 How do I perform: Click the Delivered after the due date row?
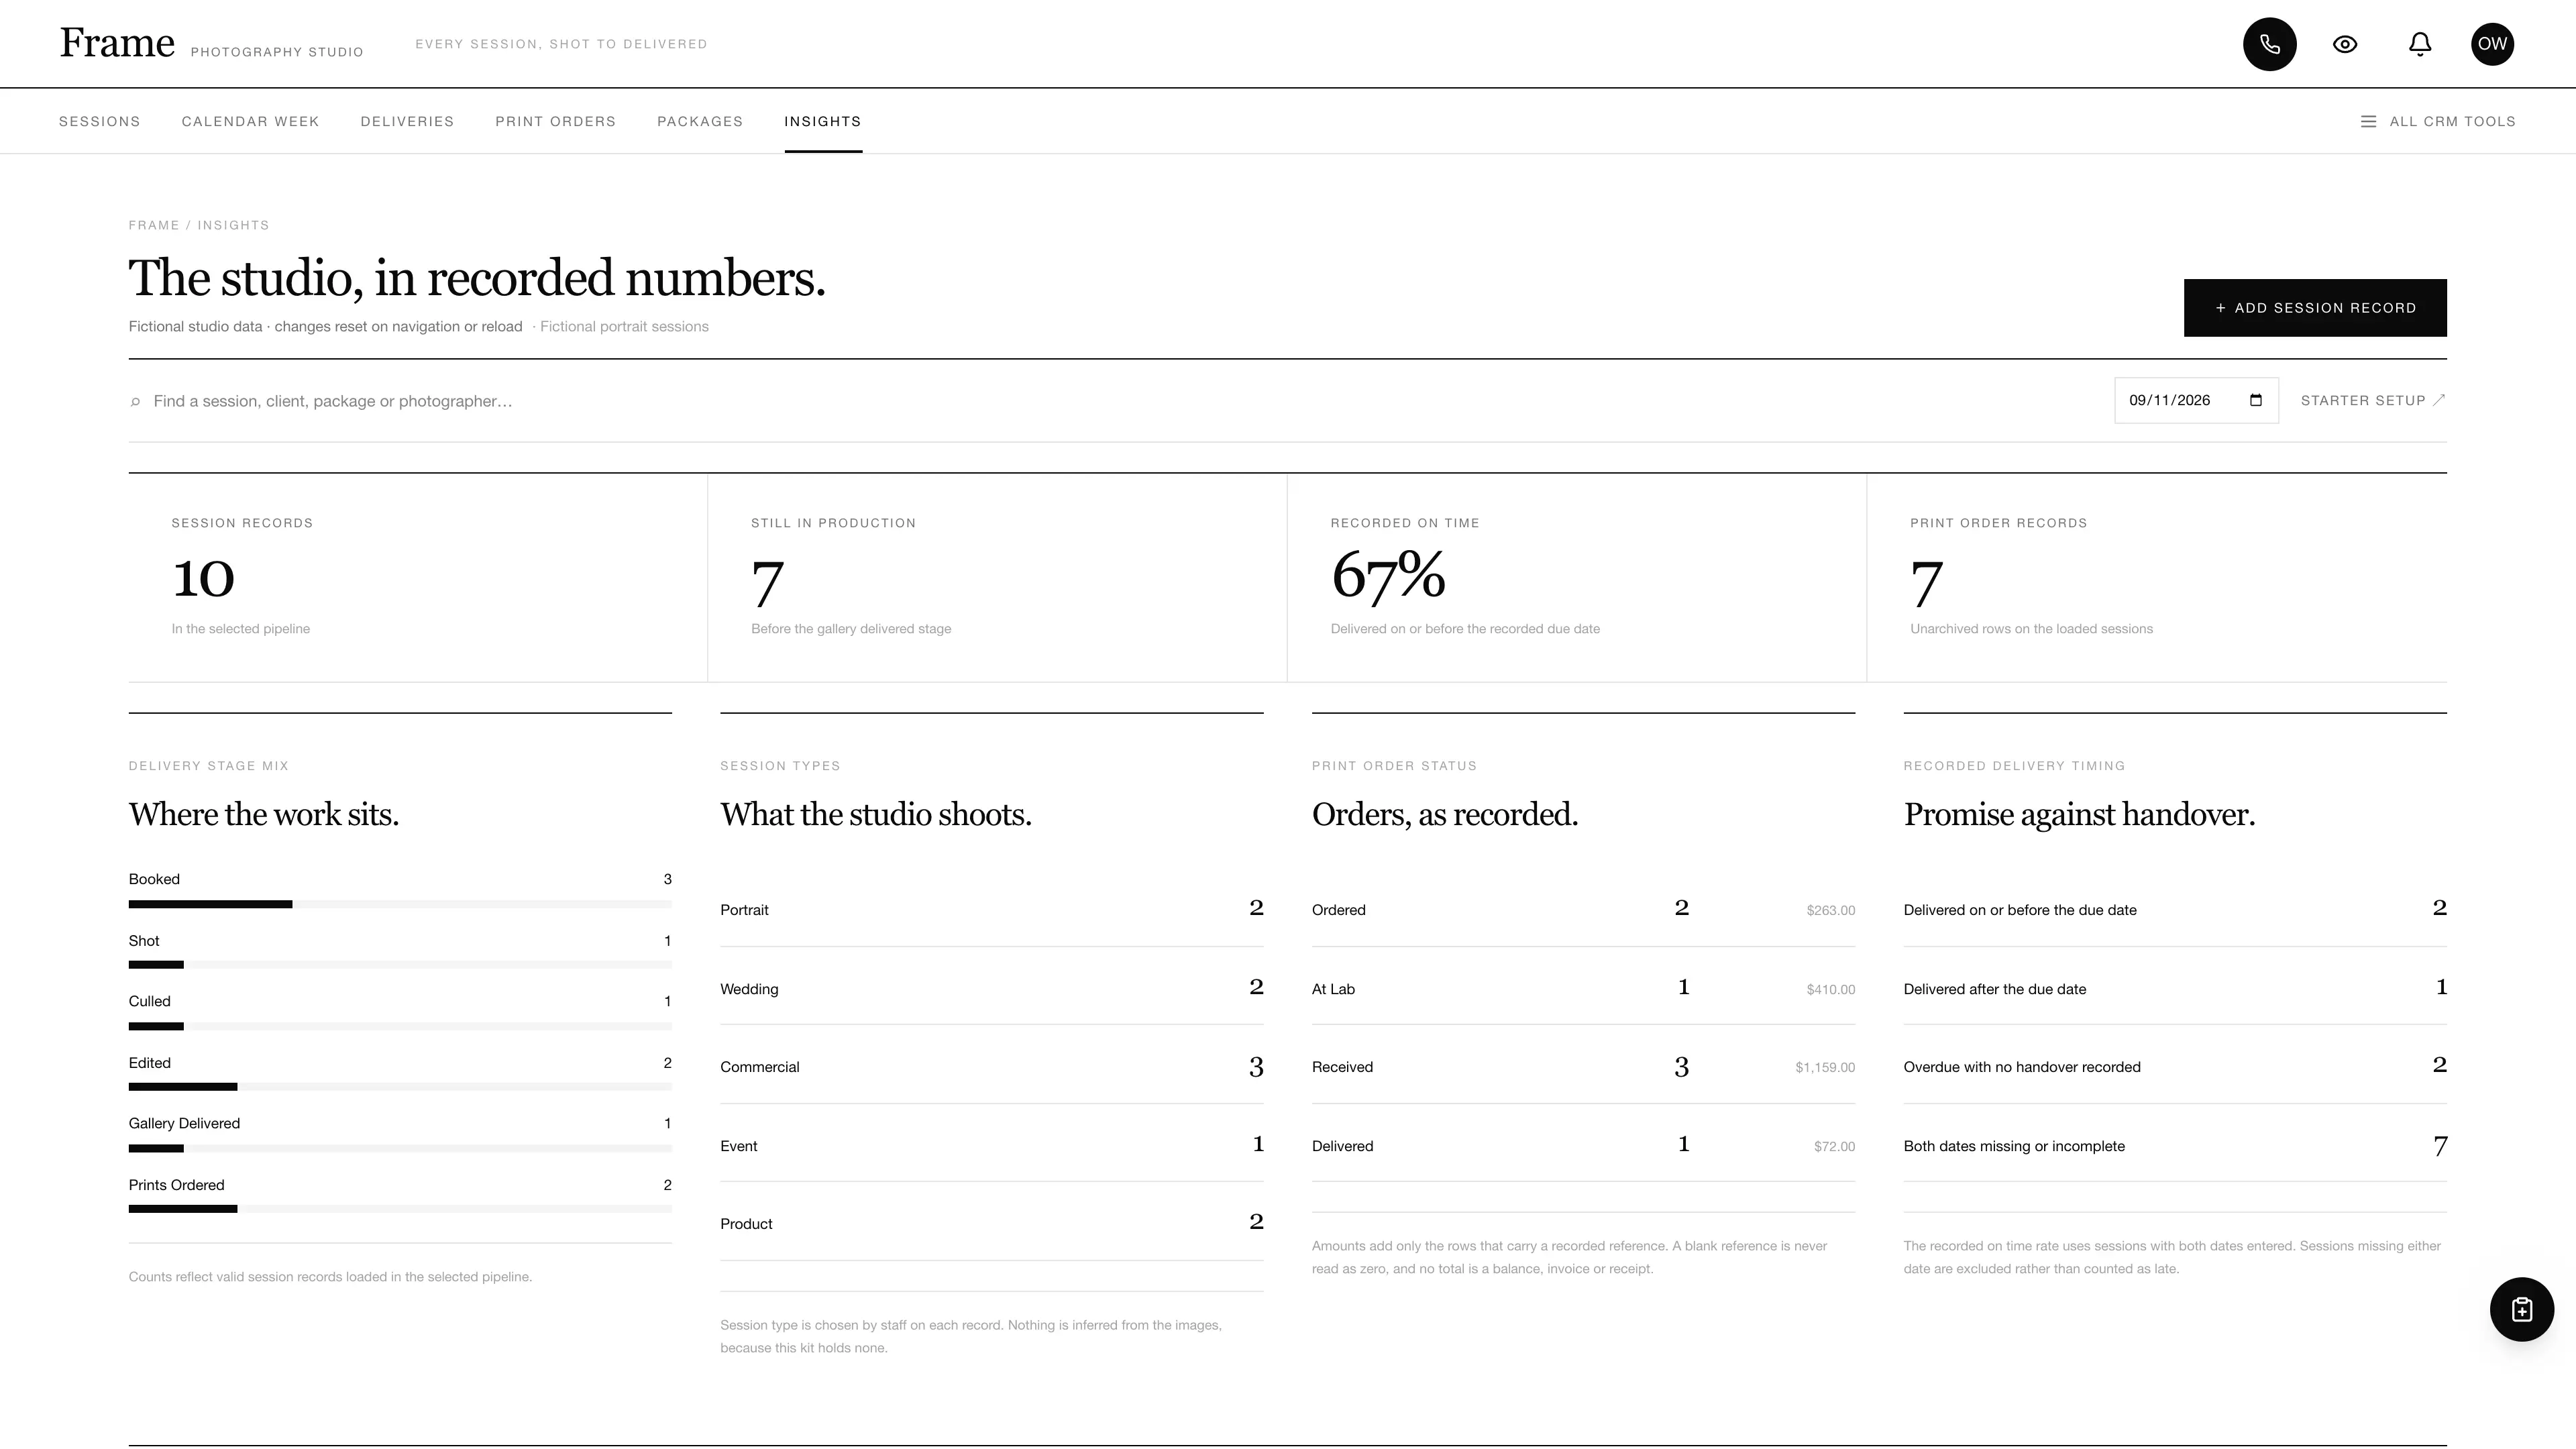(x=2175, y=987)
